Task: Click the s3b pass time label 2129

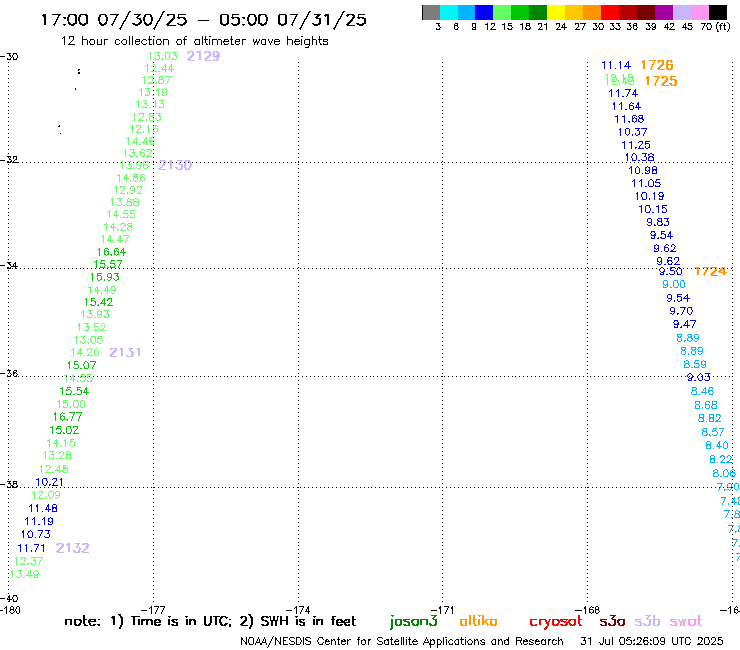Action: pos(203,56)
